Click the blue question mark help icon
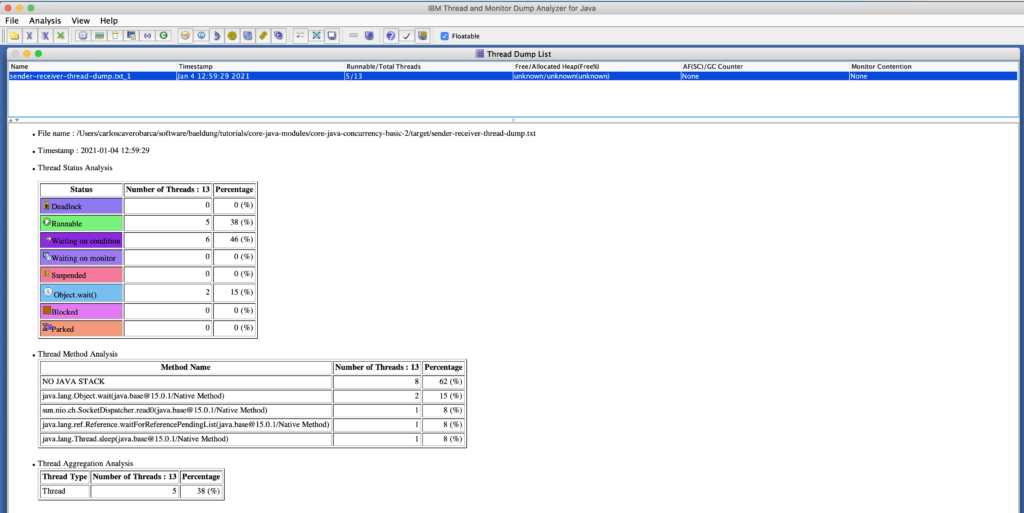The image size is (1024, 513). point(391,35)
